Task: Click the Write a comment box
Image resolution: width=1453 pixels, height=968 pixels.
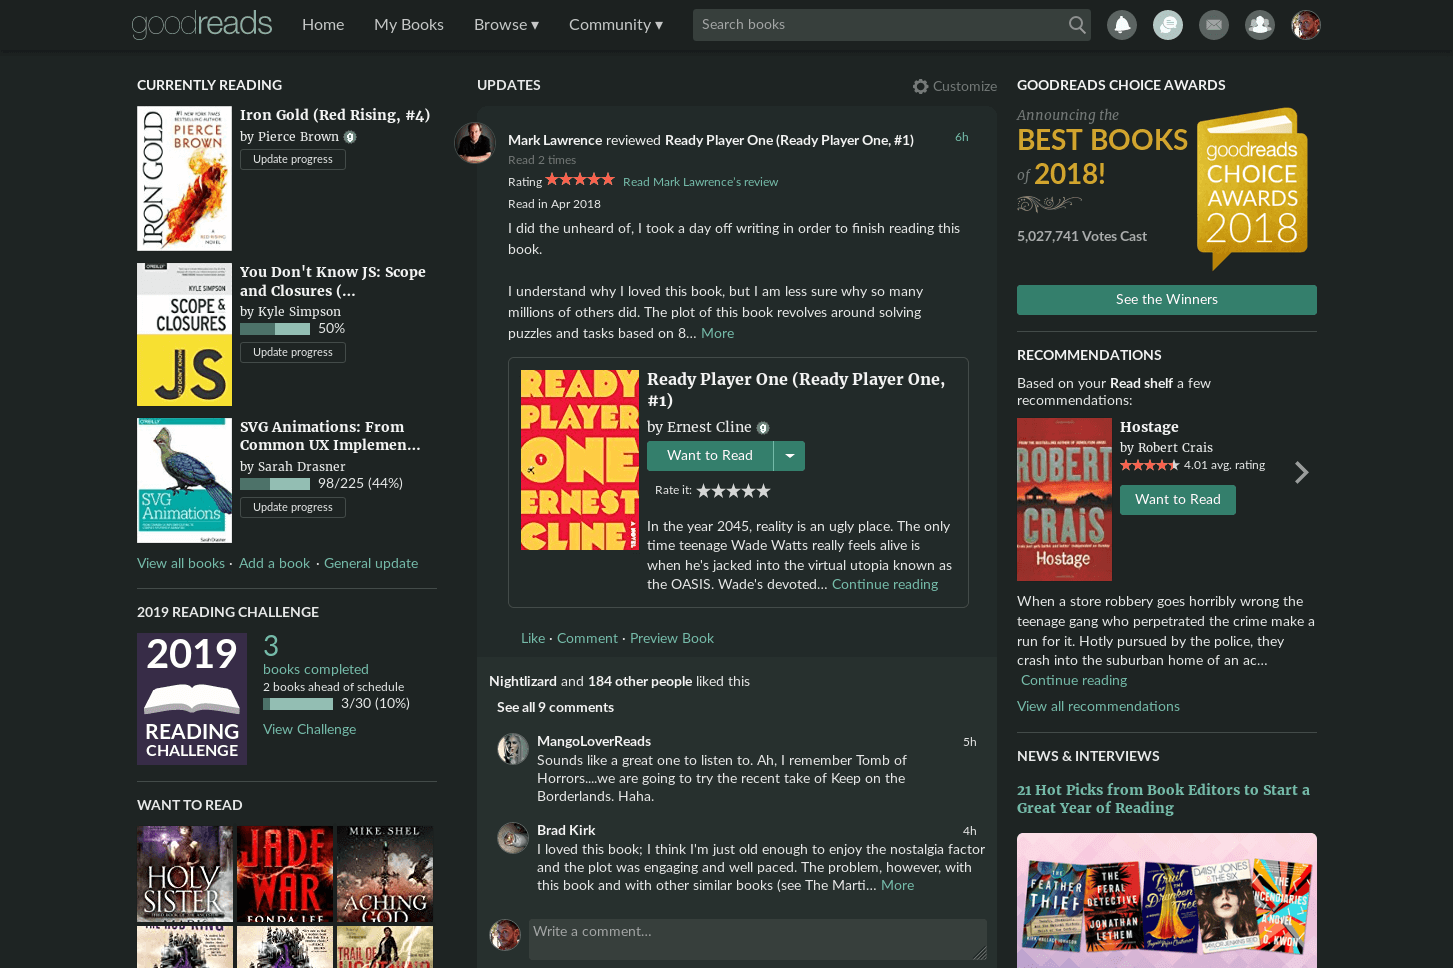Action: coord(758,939)
